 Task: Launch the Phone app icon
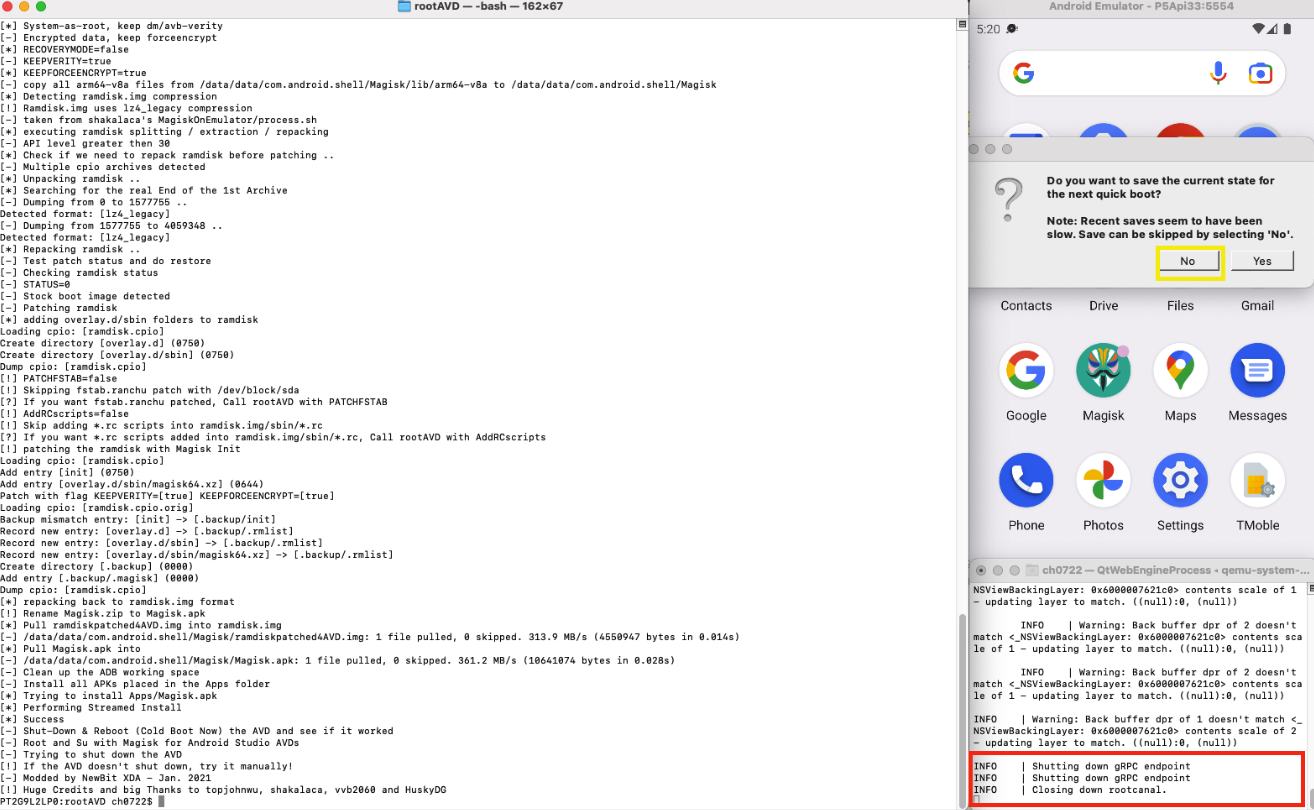click(x=1026, y=480)
